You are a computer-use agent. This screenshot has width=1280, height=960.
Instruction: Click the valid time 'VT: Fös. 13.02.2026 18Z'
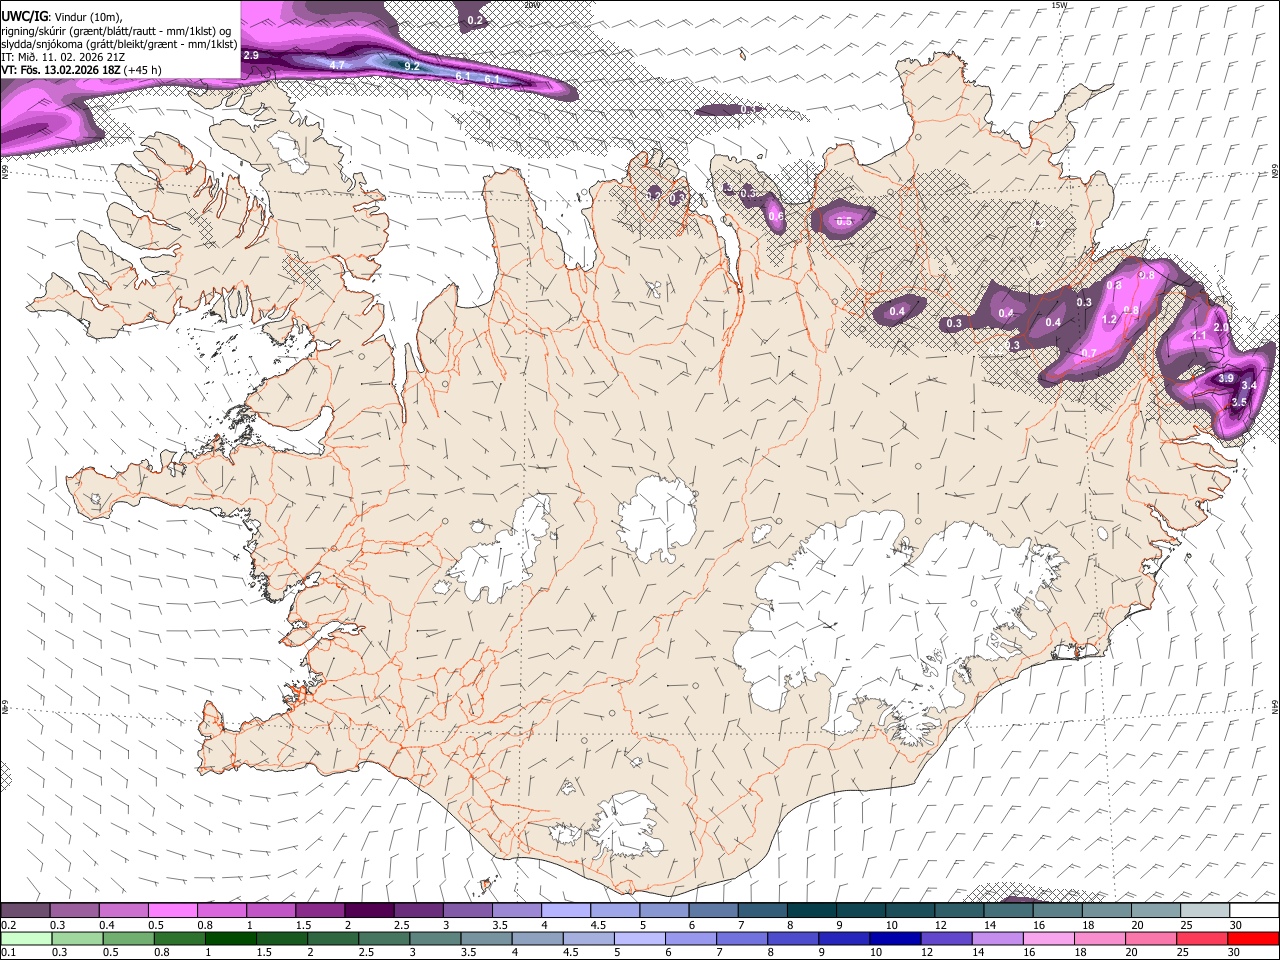61,70
